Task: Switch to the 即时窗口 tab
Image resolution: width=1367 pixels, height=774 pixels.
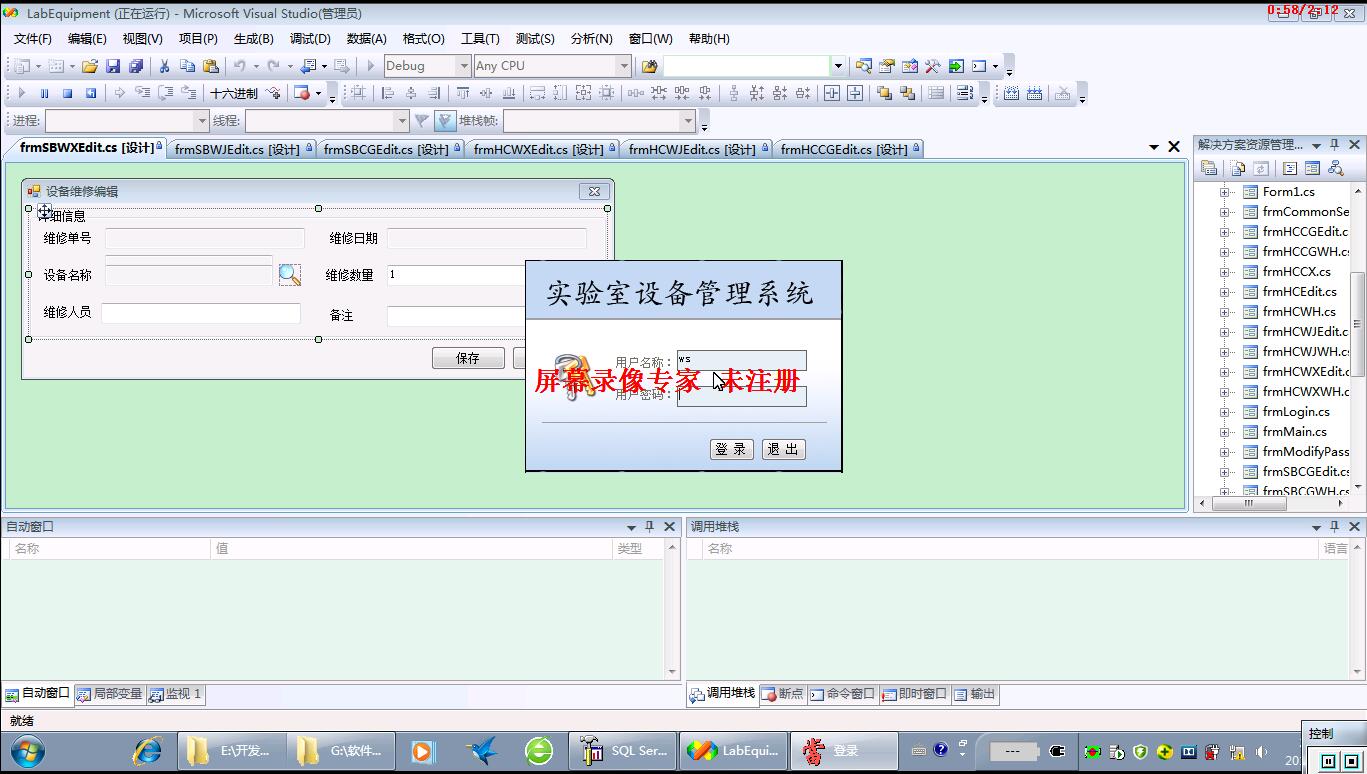Action: (x=913, y=693)
